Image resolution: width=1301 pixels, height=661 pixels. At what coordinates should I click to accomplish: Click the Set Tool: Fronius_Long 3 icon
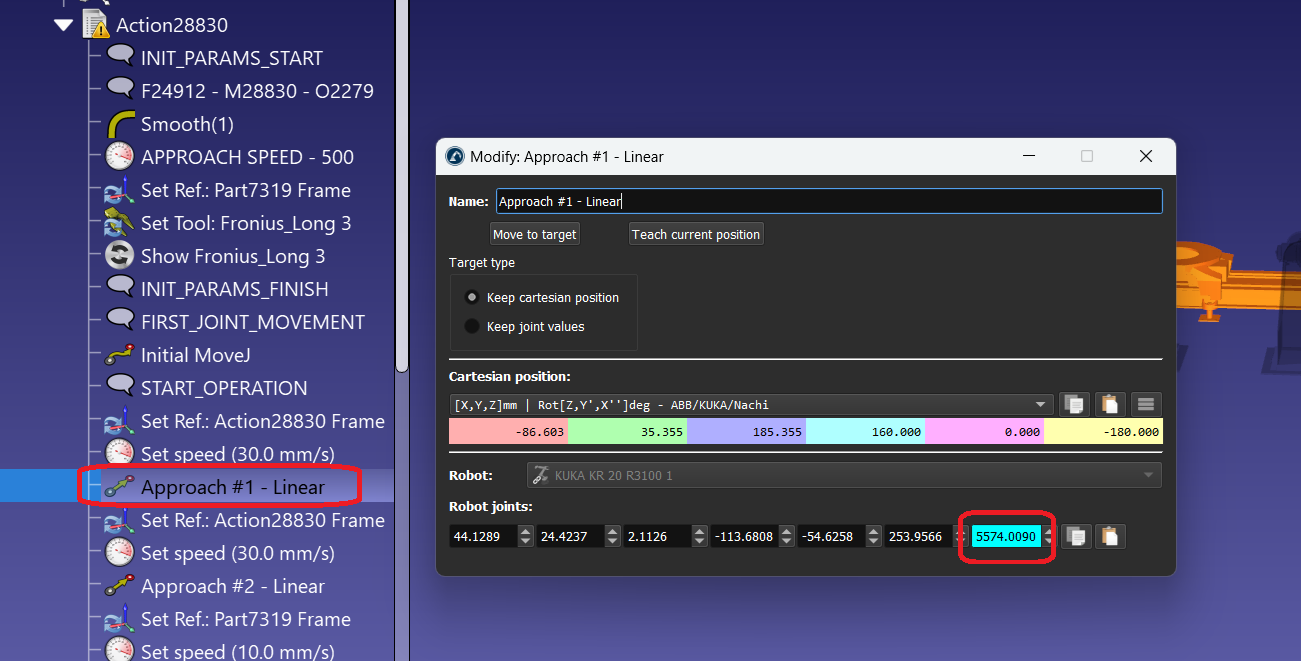click(x=120, y=223)
